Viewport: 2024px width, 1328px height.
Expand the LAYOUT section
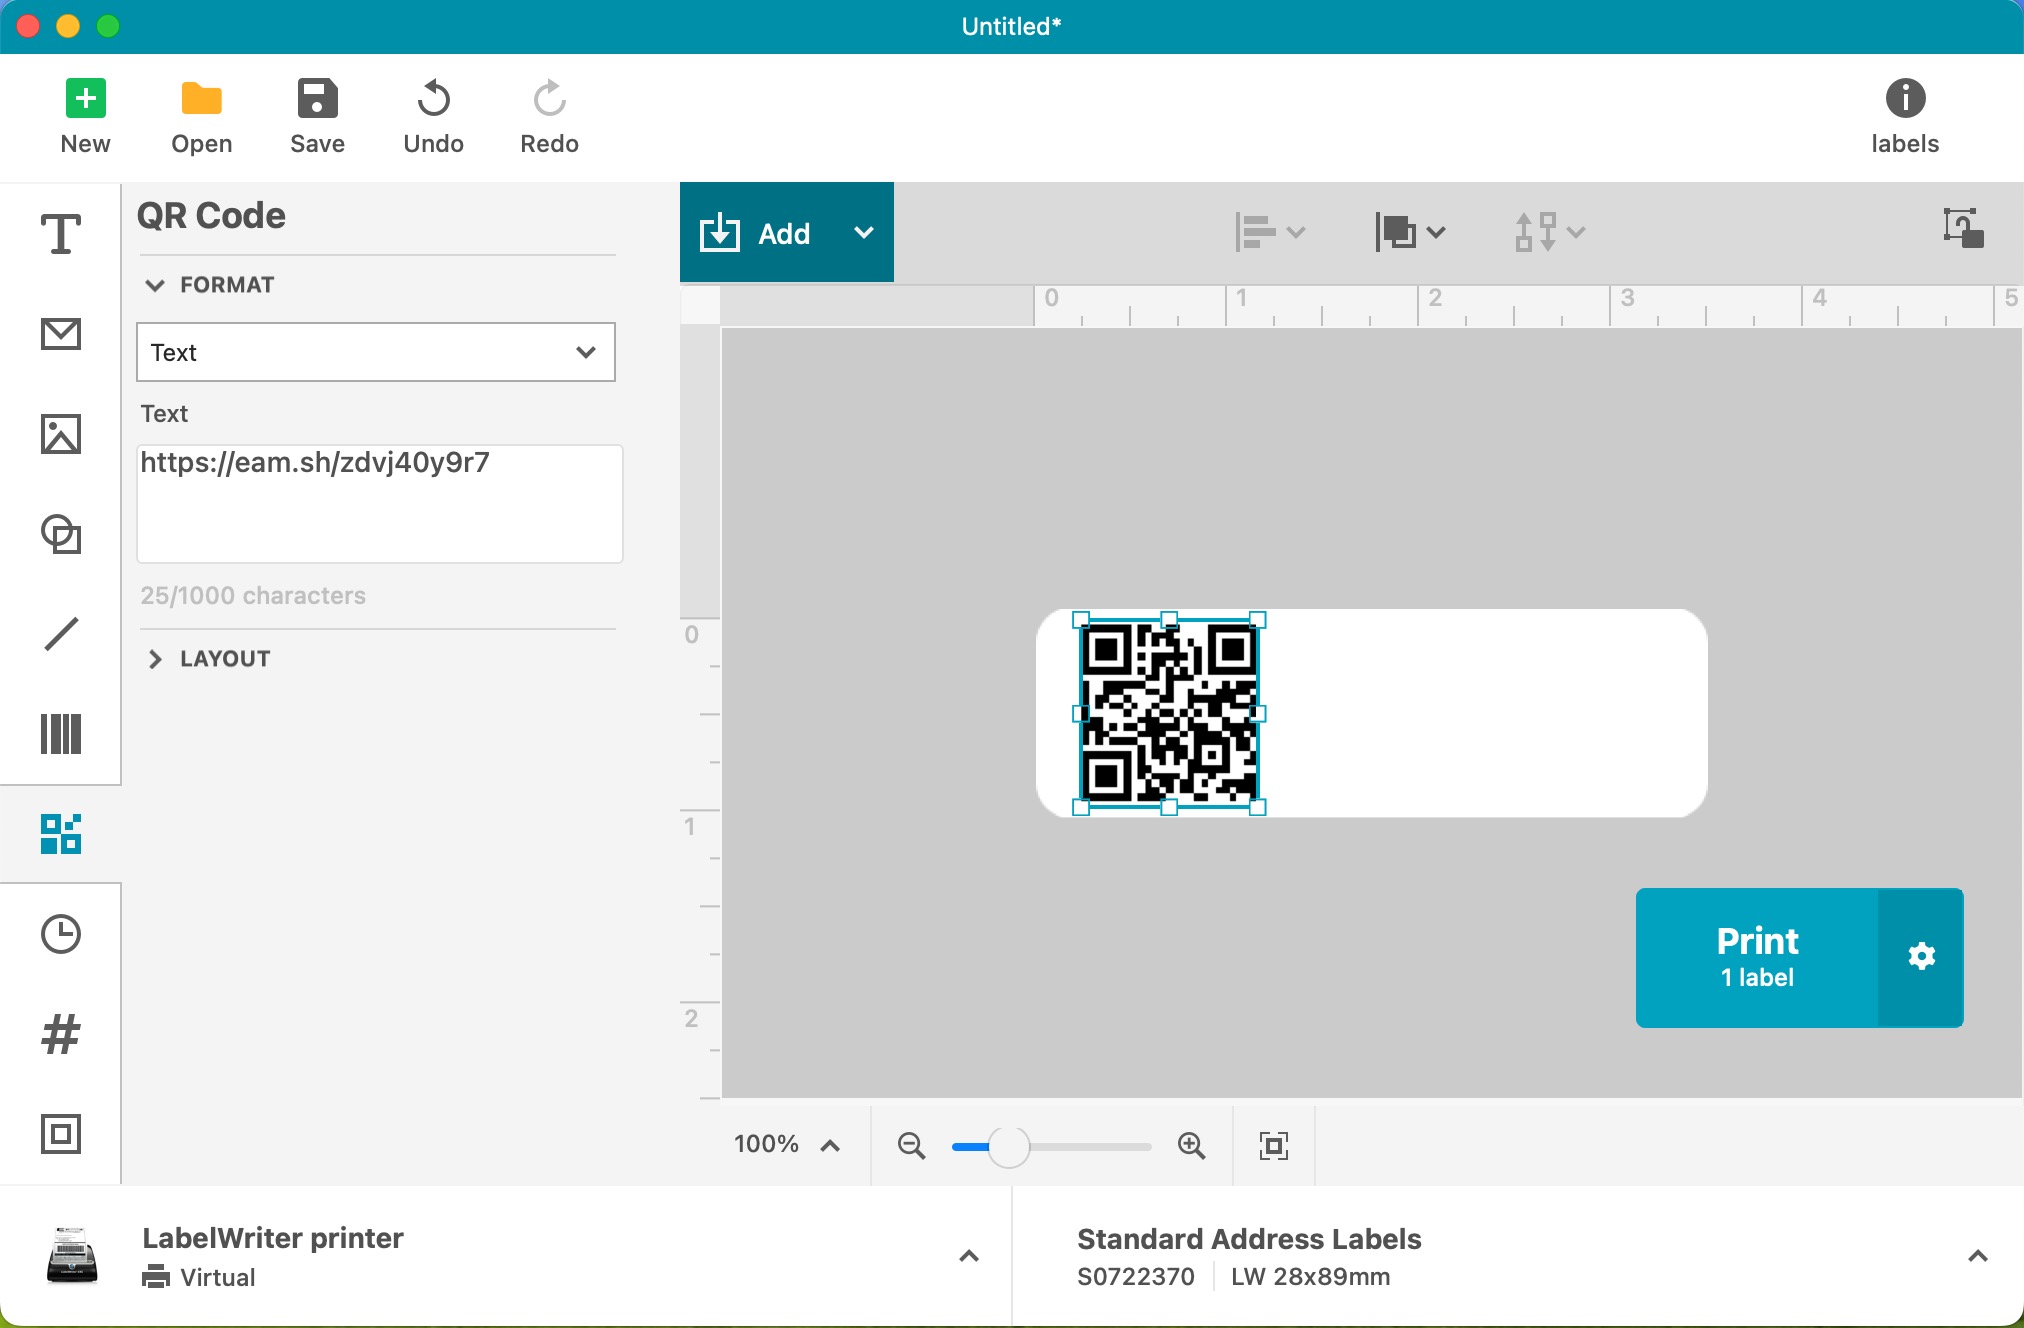155,659
